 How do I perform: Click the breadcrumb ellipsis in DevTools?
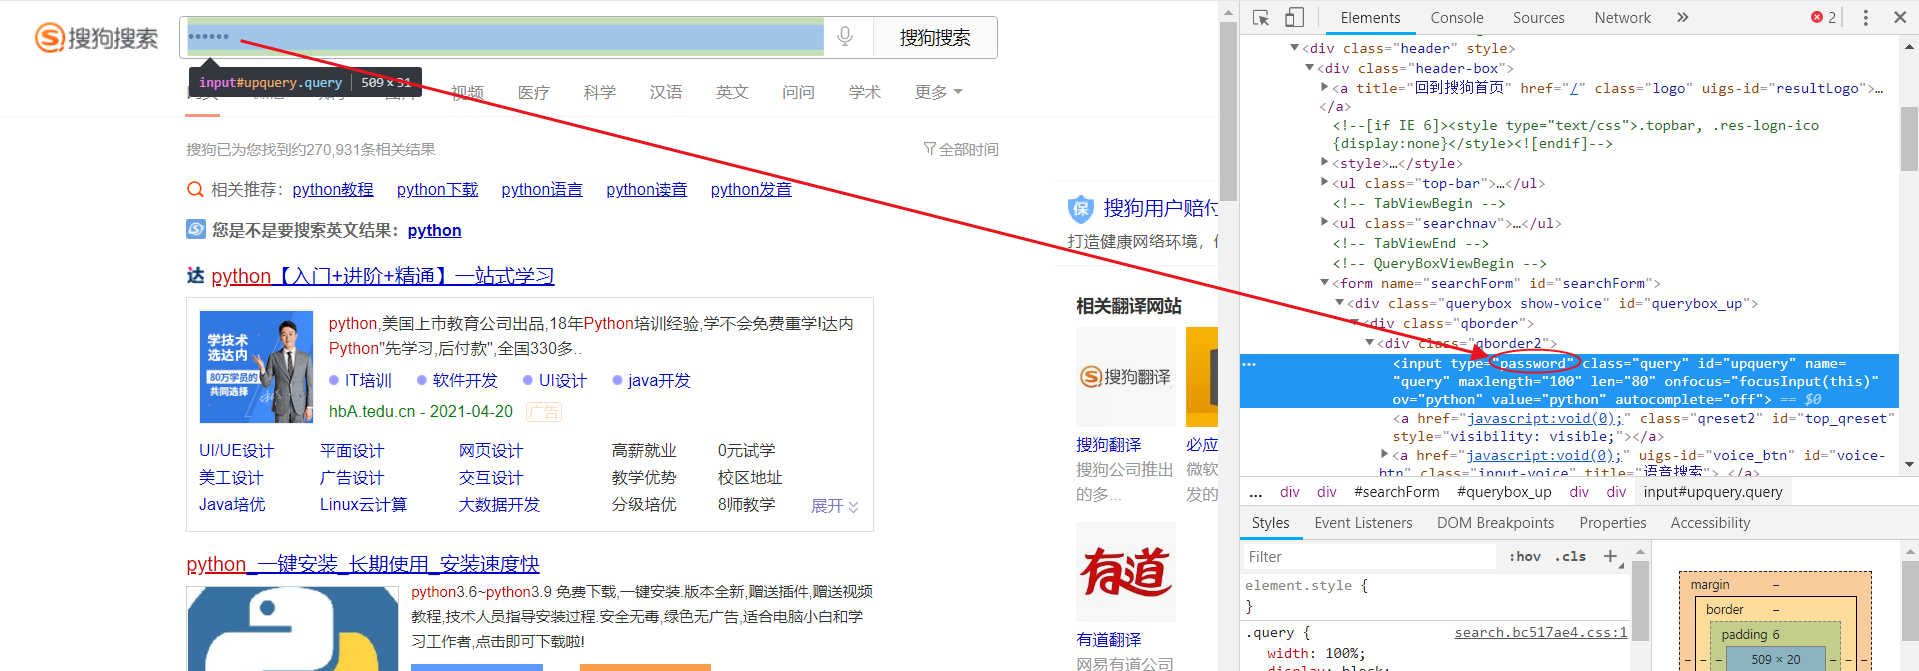click(x=1257, y=492)
